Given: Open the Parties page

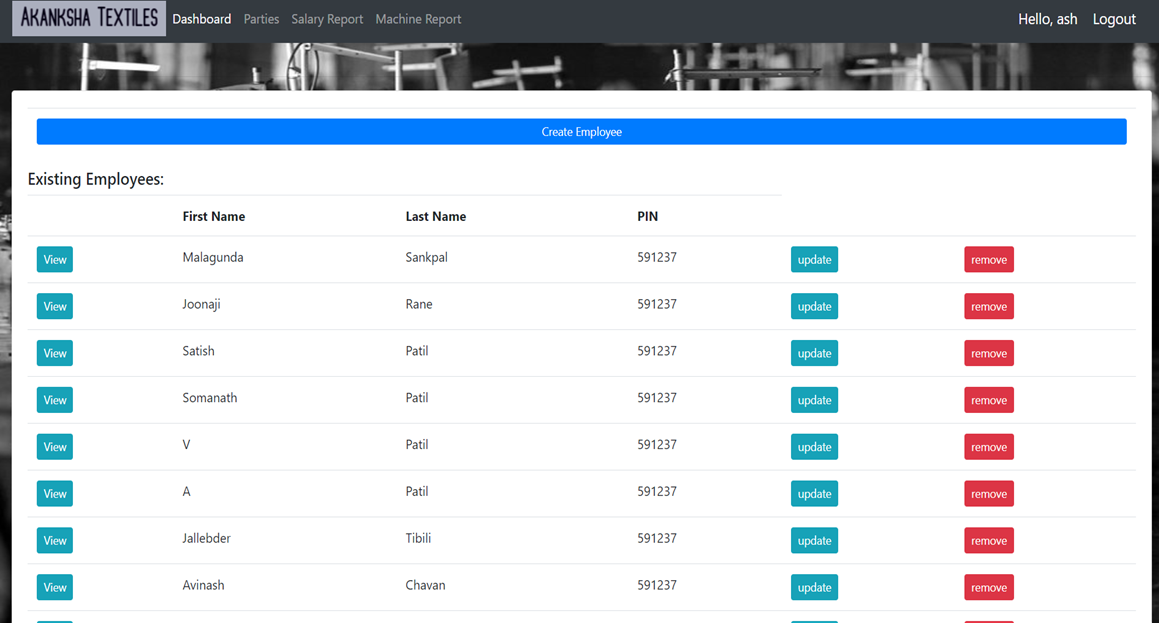Looking at the screenshot, I should point(261,18).
